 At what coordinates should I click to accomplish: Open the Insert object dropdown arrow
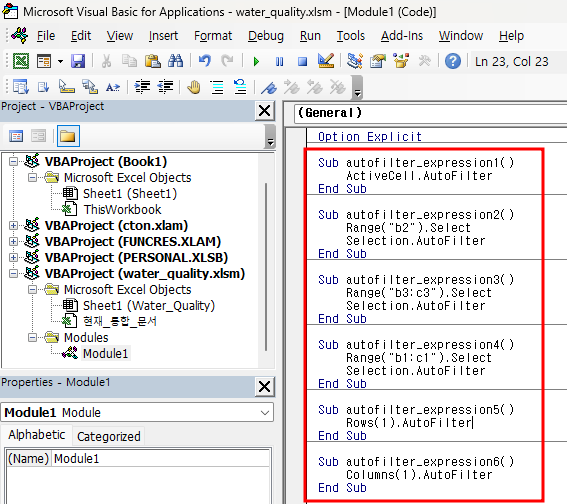pos(60,61)
